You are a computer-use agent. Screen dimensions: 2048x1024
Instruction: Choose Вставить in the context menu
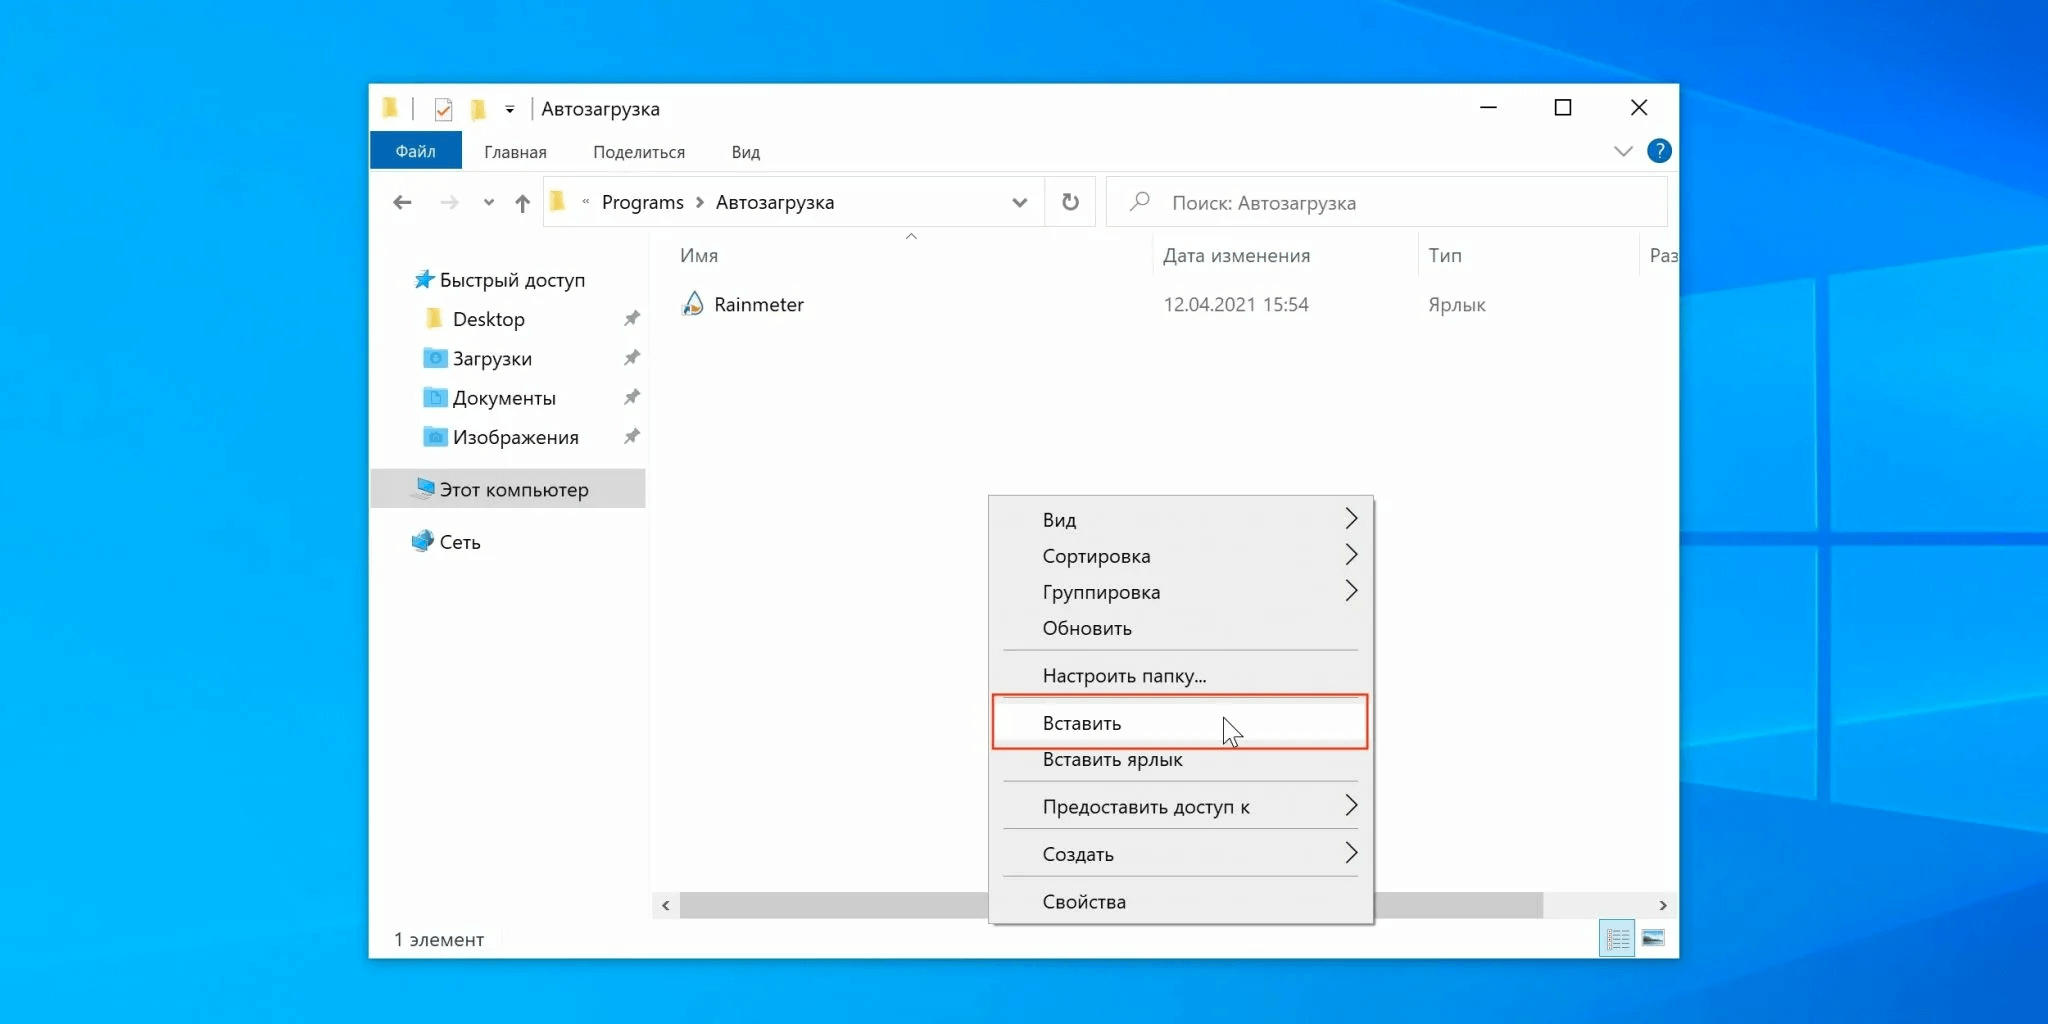coord(1082,723)
